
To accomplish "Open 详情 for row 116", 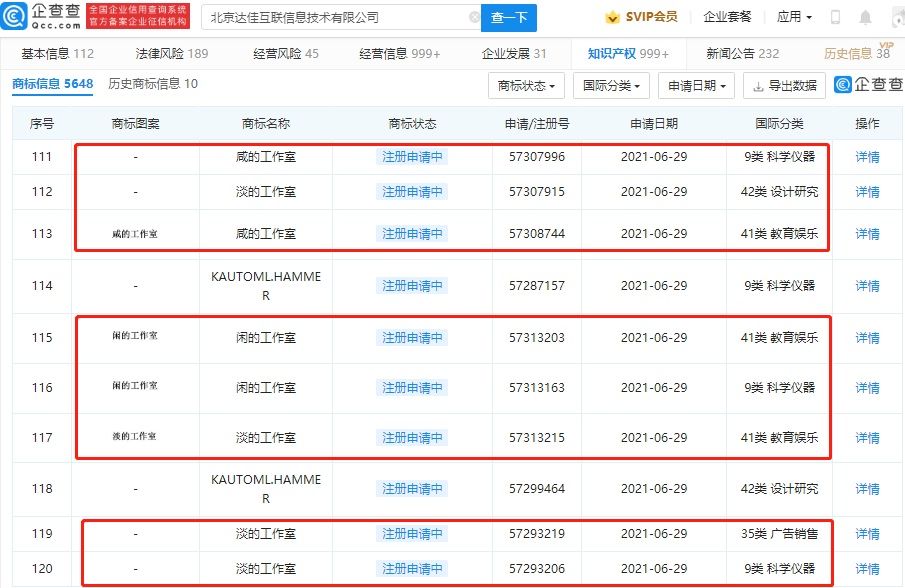I will coord(867,388).
